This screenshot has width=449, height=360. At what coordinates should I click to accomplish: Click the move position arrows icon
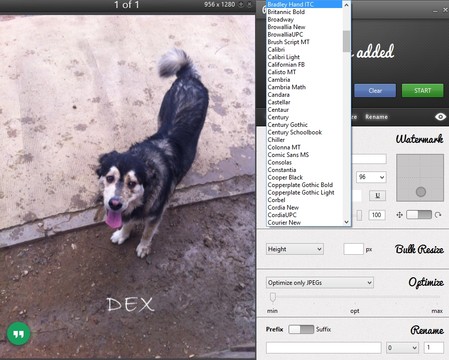click(x=399, y=215)
